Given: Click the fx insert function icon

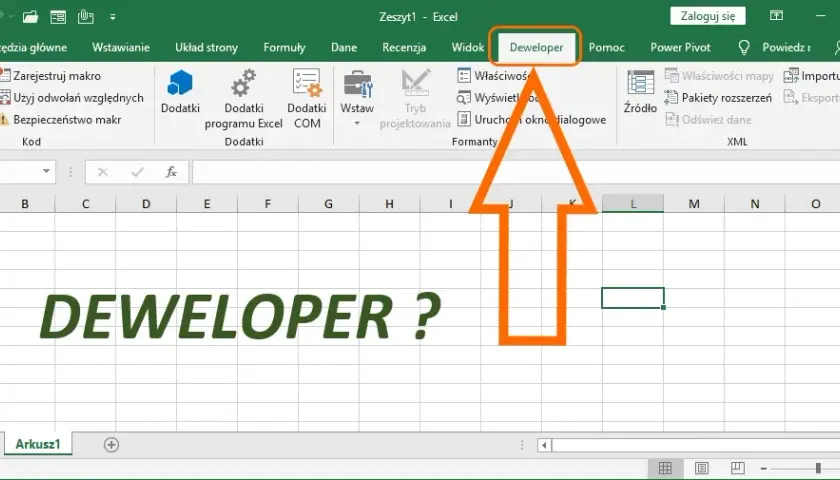Looking at the screenshot, I should click(171, 172).
